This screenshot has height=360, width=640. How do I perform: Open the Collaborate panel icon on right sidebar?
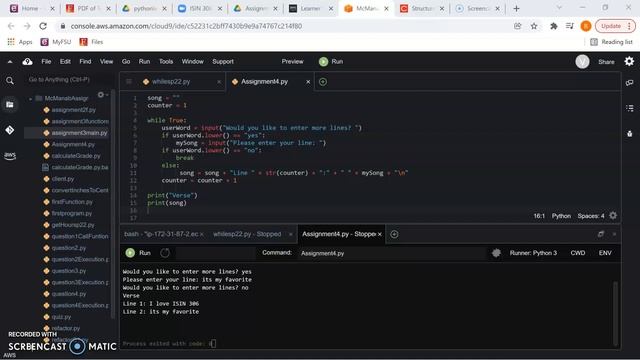[629, 83]
